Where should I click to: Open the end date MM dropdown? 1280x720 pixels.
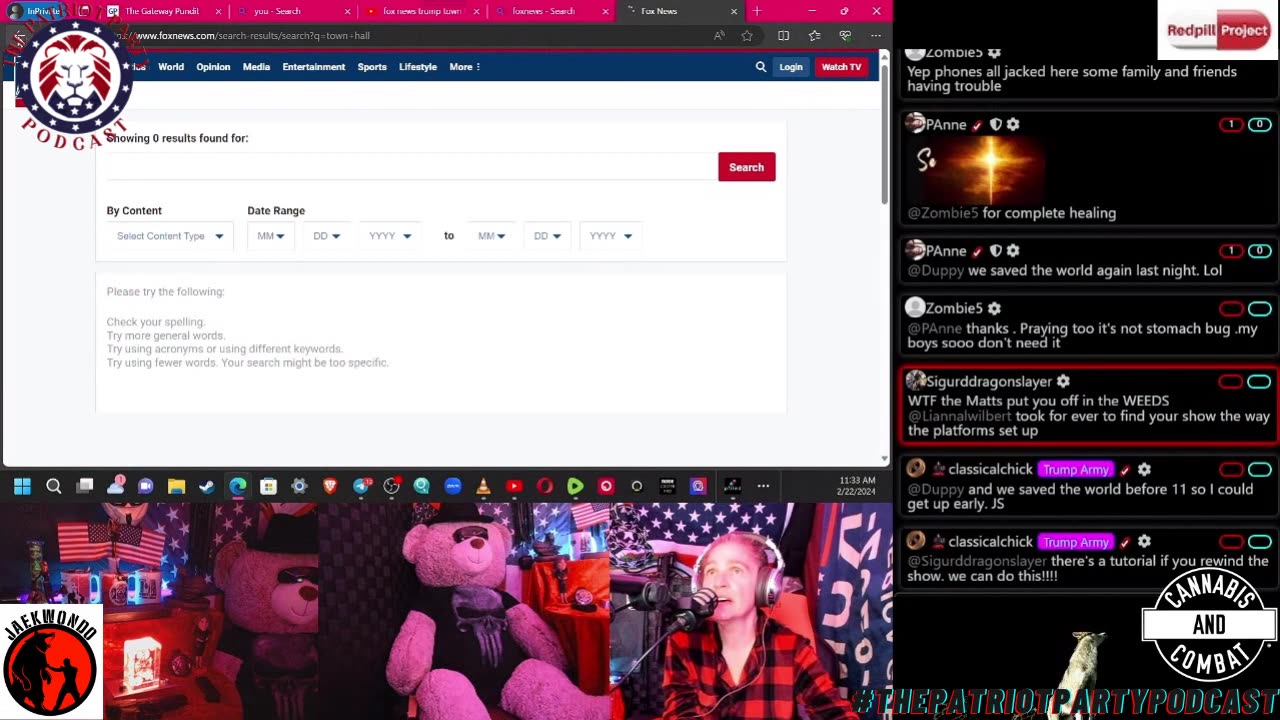491,236
